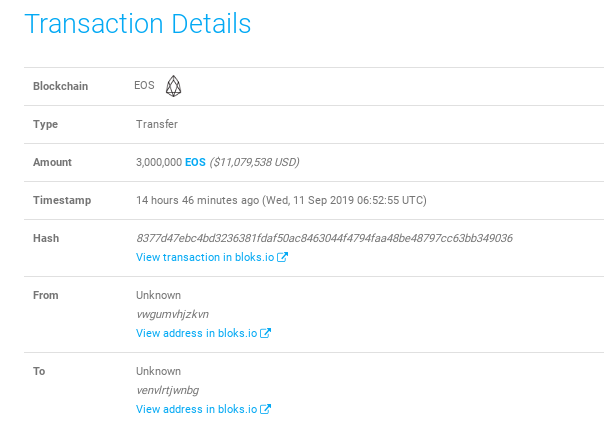The image size is (604, 442).
Task: Click the blue EOS currency link
Action: click(x=195, y=162)
